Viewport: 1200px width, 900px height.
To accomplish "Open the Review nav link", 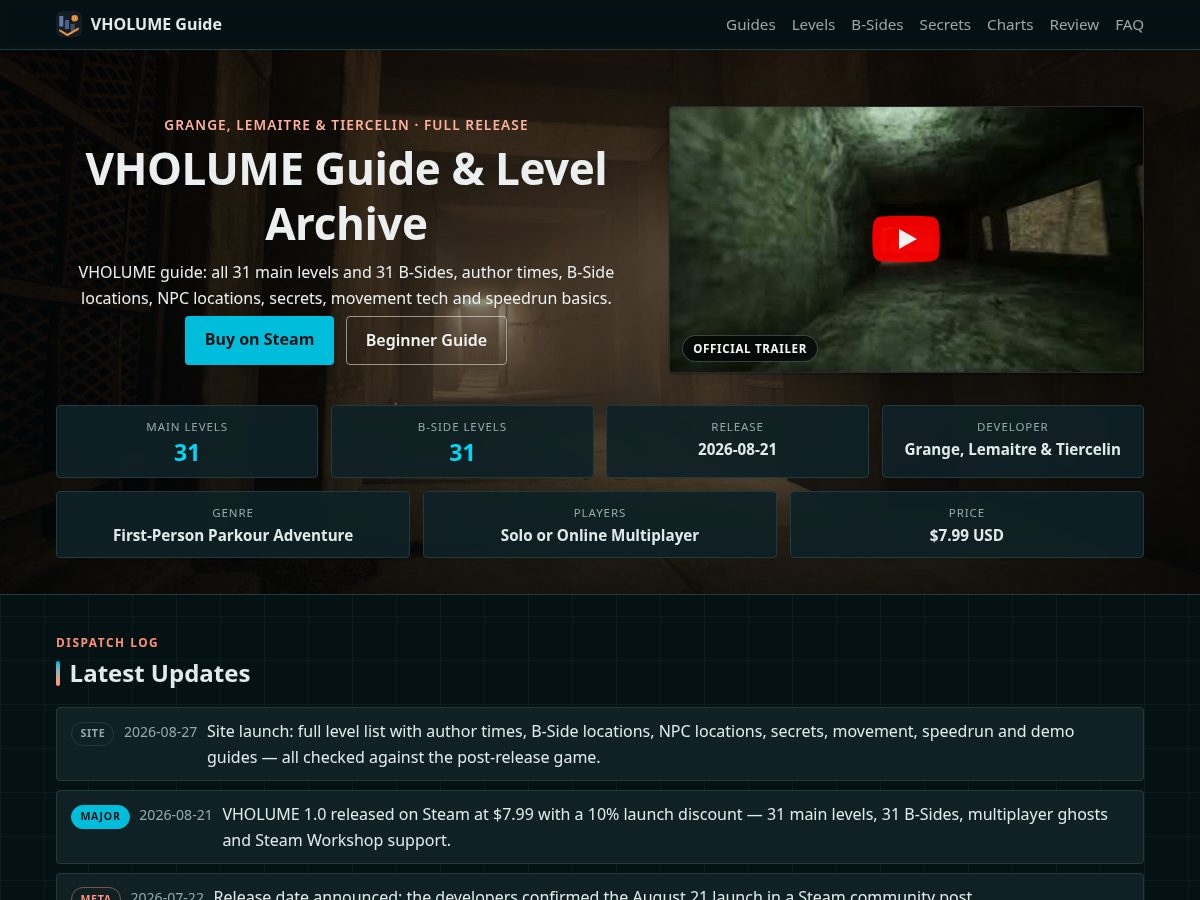I will click(1074, 24).
